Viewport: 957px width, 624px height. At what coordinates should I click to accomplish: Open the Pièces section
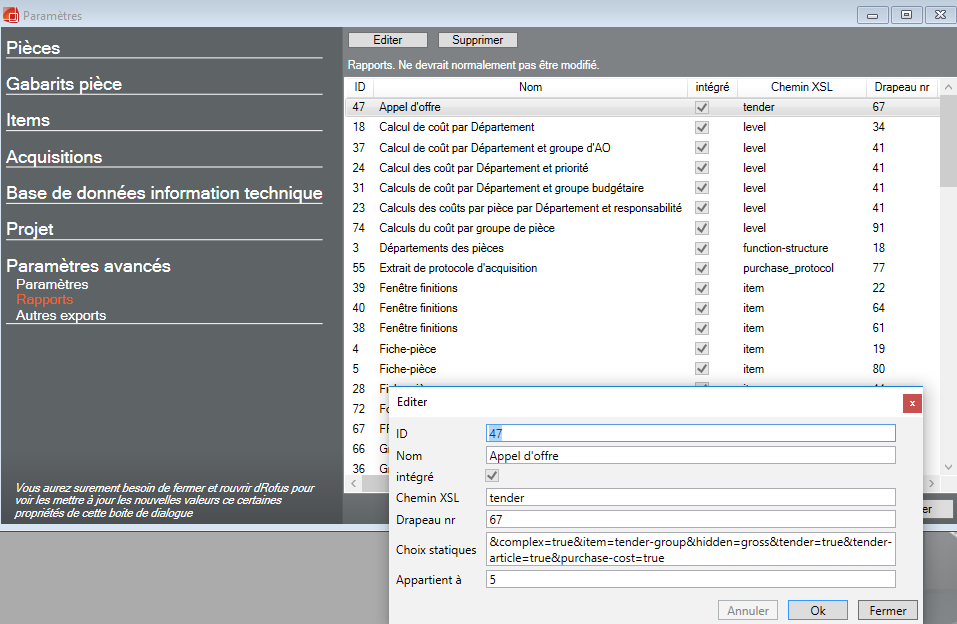33,48
